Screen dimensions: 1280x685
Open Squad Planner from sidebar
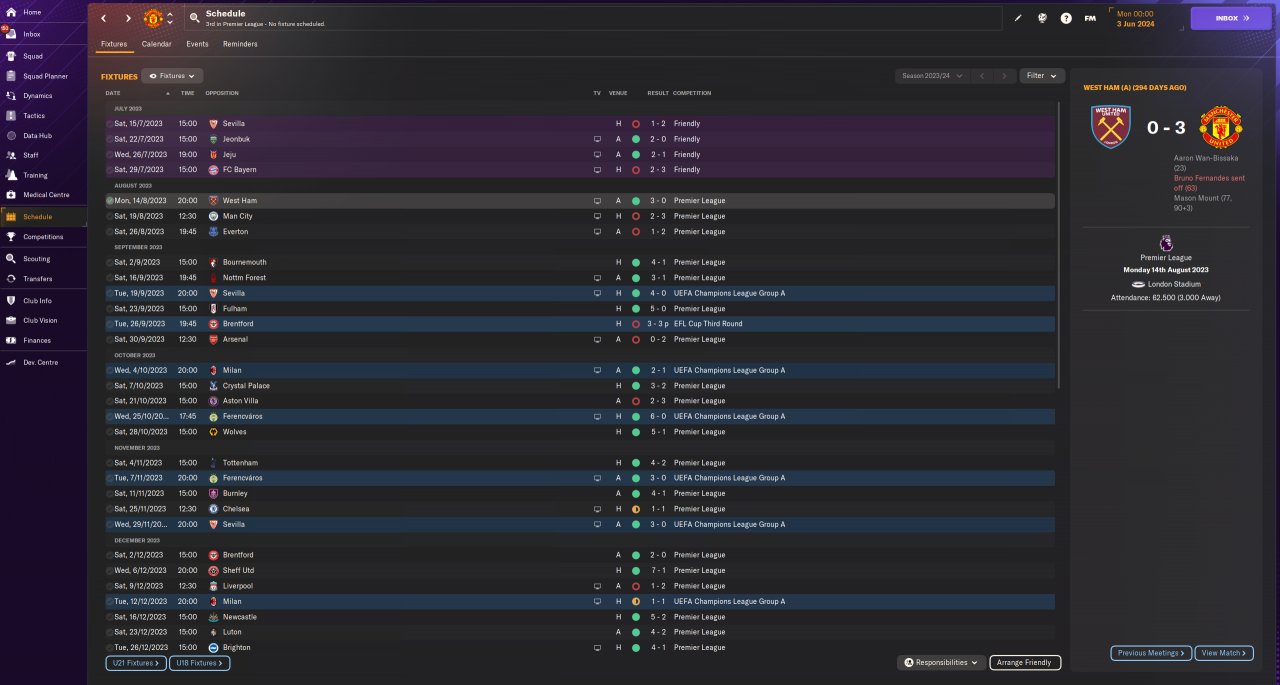[x=44, y=76]
